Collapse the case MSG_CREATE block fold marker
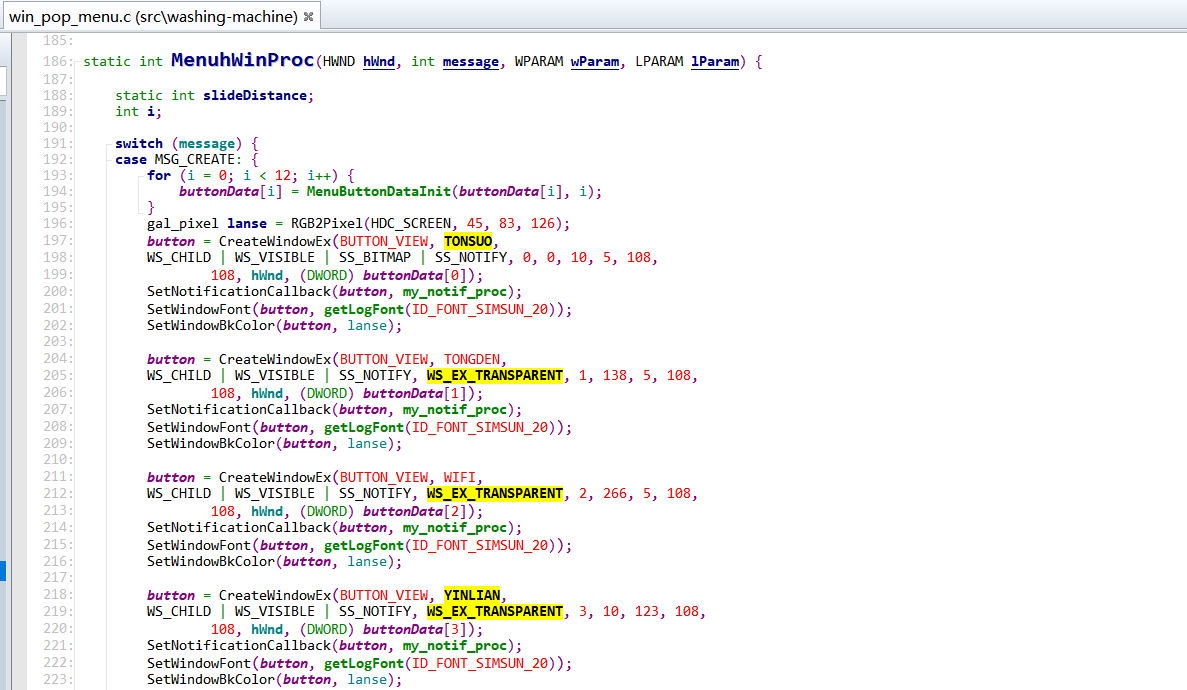Viewport: 1187px width, 690px height. 108,160
